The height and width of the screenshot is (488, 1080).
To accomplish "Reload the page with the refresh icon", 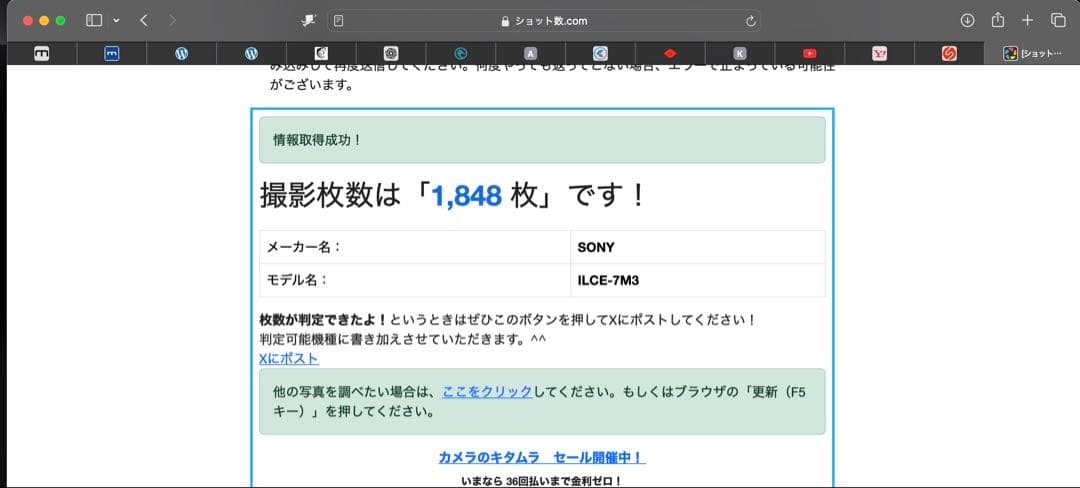I will [x=751, y=21].
